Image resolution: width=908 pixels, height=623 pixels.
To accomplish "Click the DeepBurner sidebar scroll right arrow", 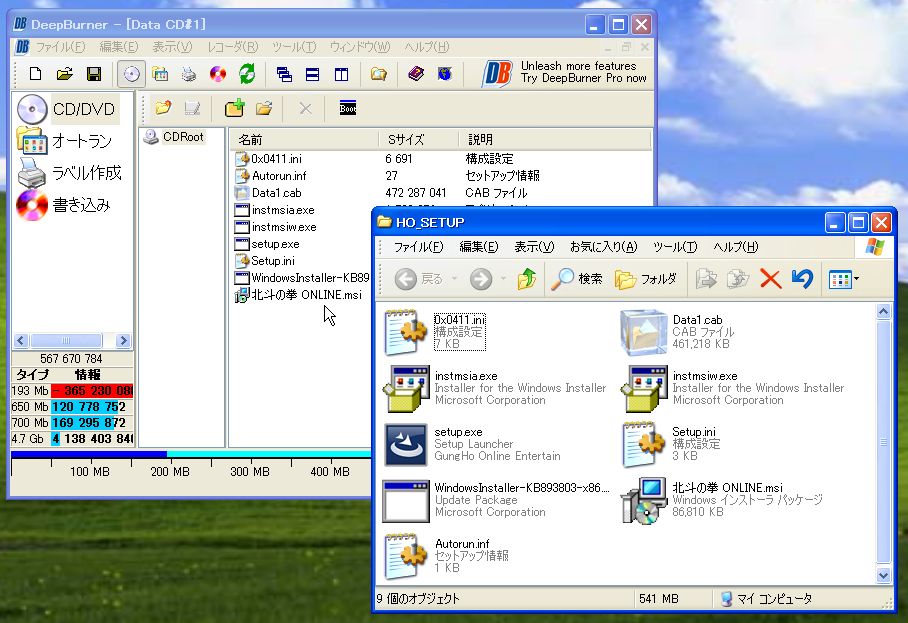I will tap(123, 340).
